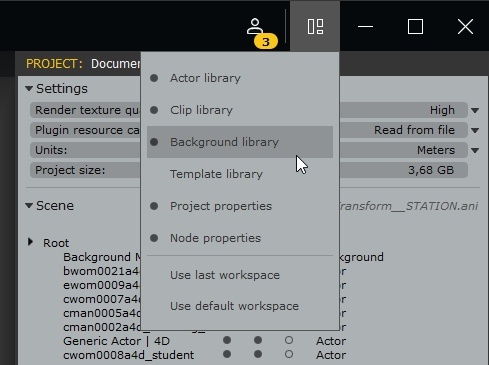Minimize the application window
489x365 pixels.
tap(365, 26)
